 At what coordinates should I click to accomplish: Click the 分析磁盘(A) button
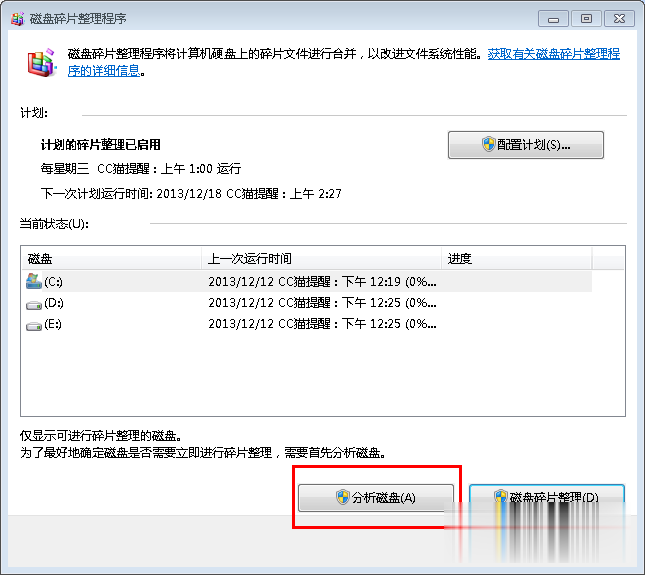376,498
